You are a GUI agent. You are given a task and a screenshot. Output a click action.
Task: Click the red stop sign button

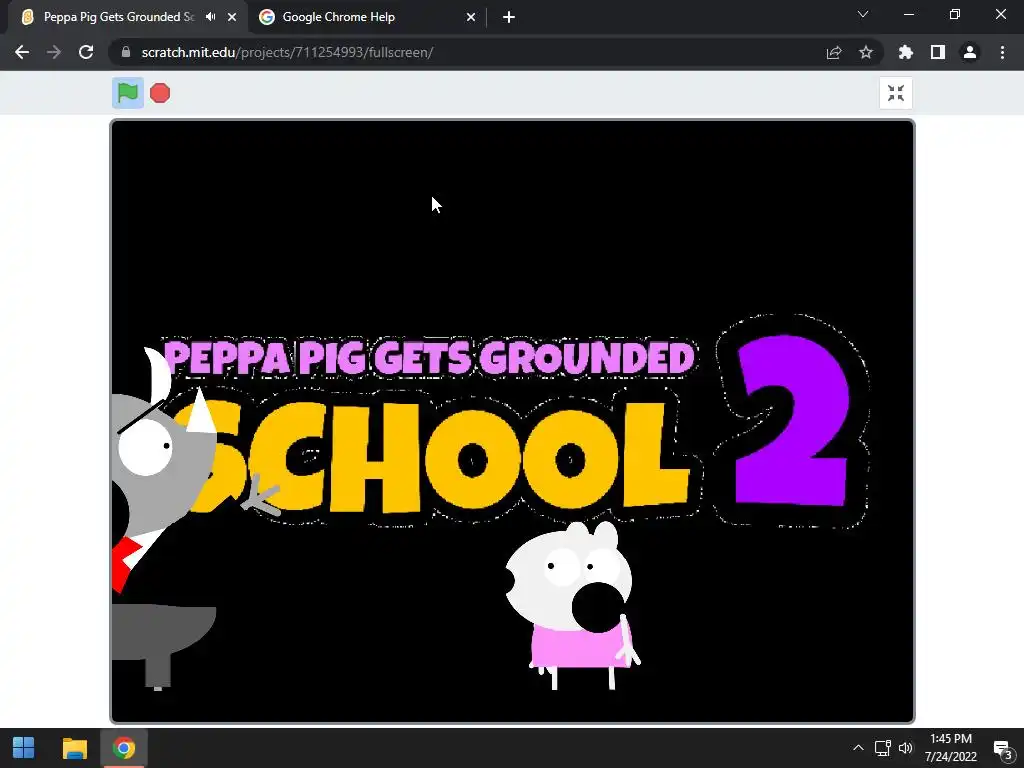160,93
